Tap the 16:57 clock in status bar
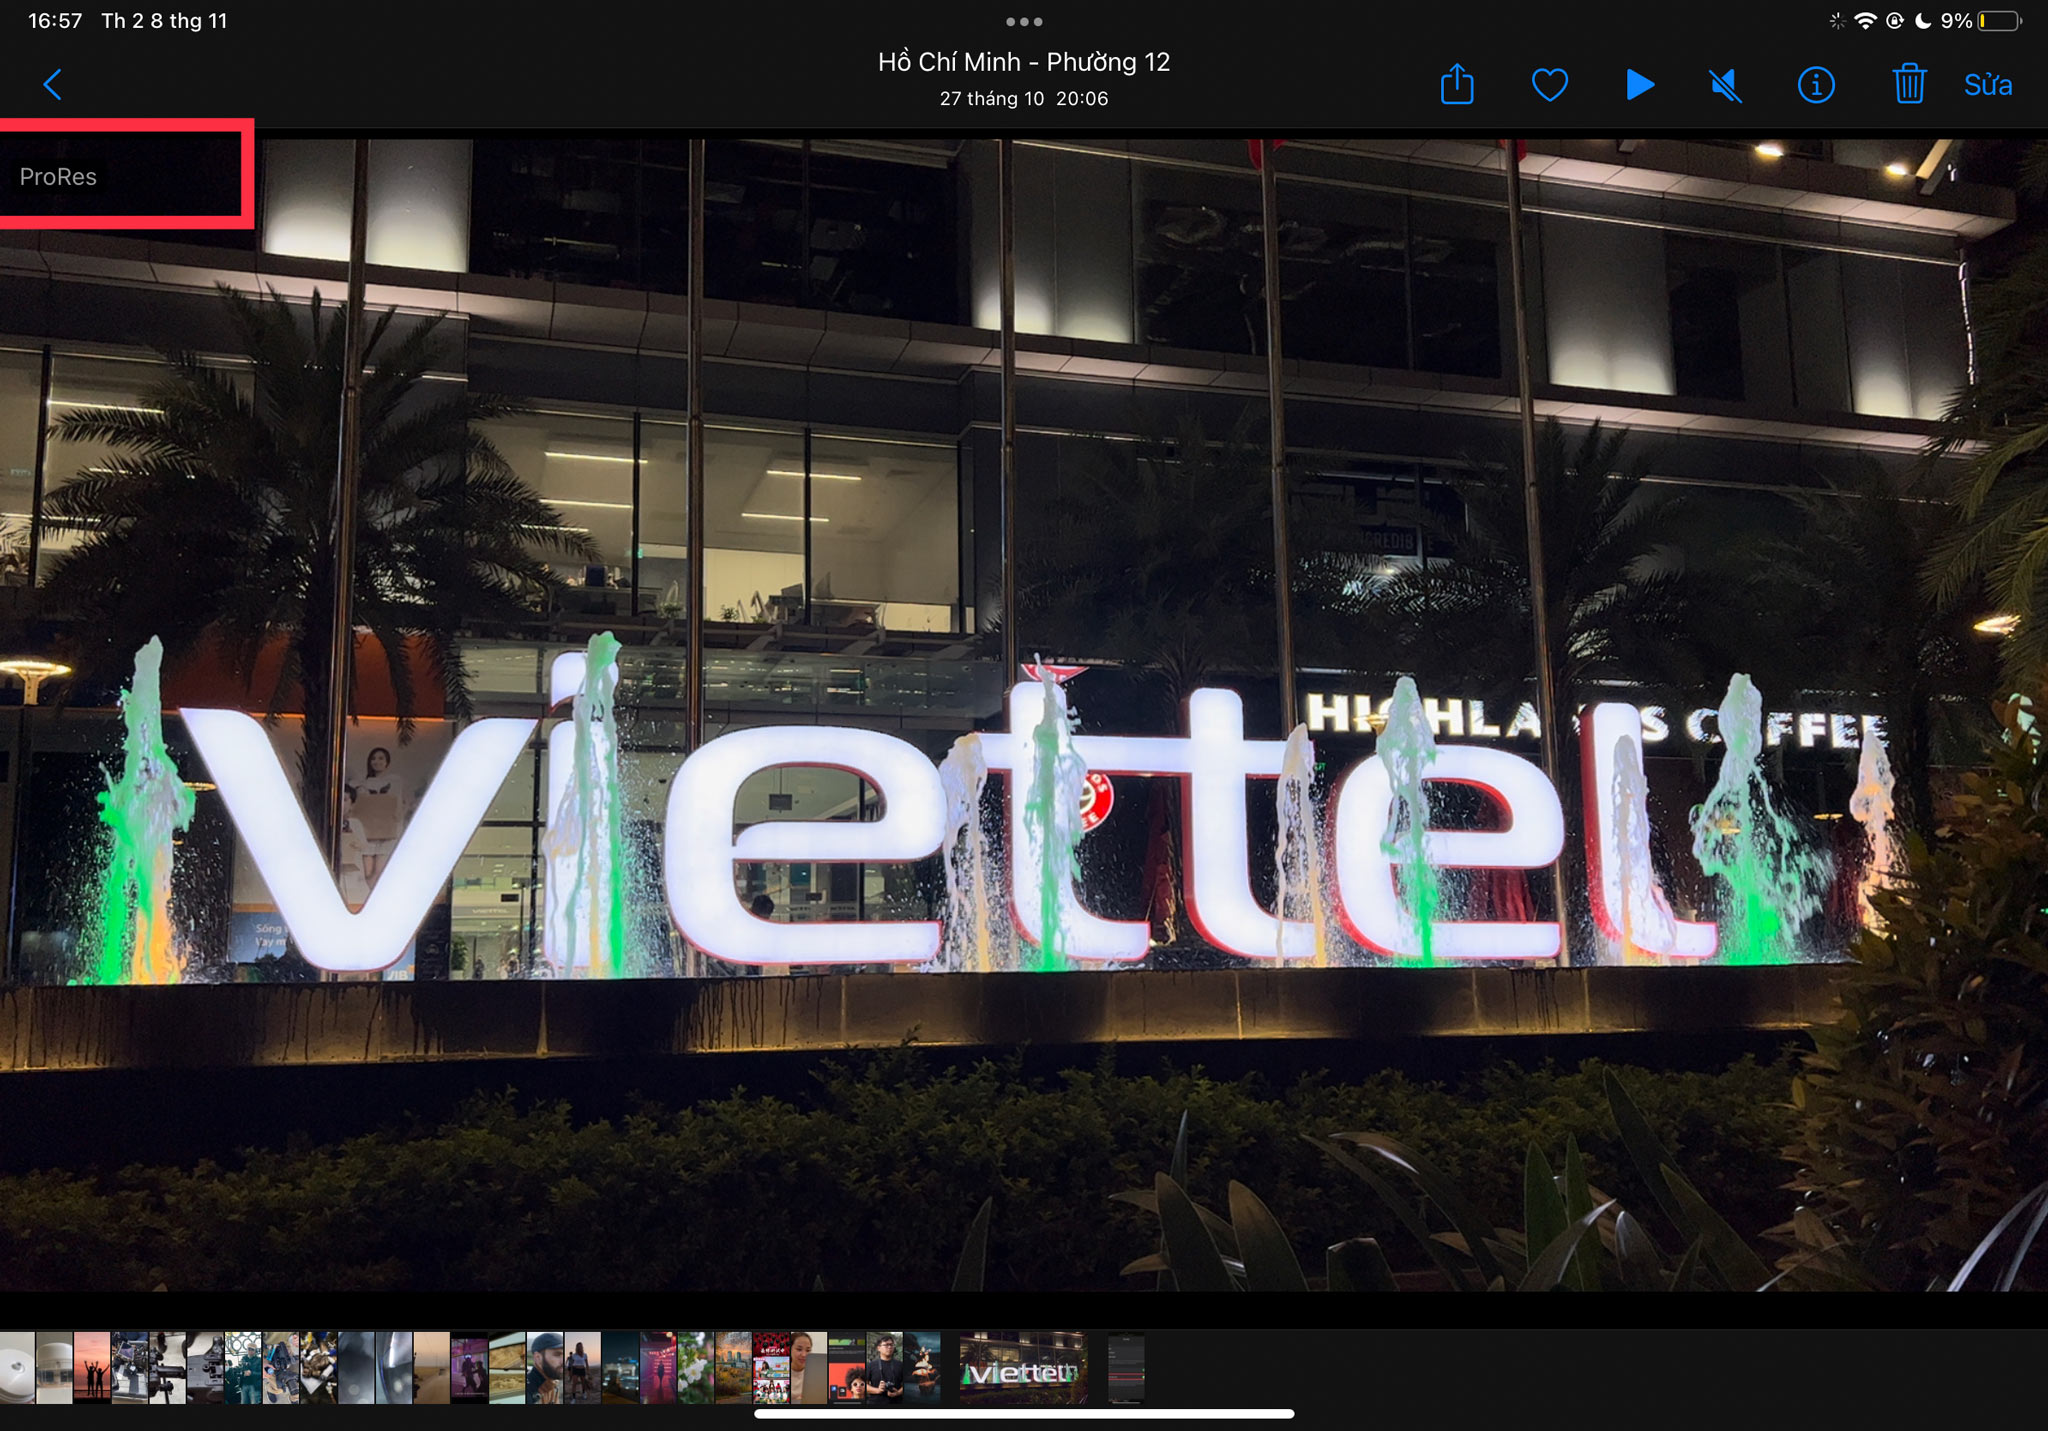Viewport: 2048px width, 1431px height. coord(55,21)
